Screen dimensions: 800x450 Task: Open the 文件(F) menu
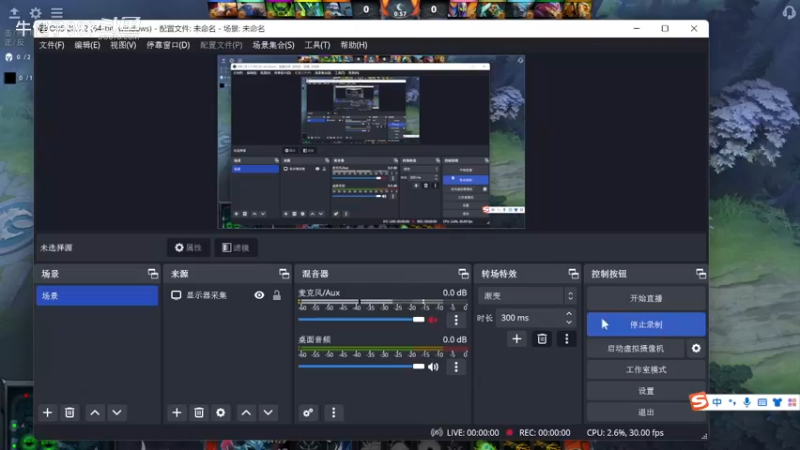[x=52, y=45]
